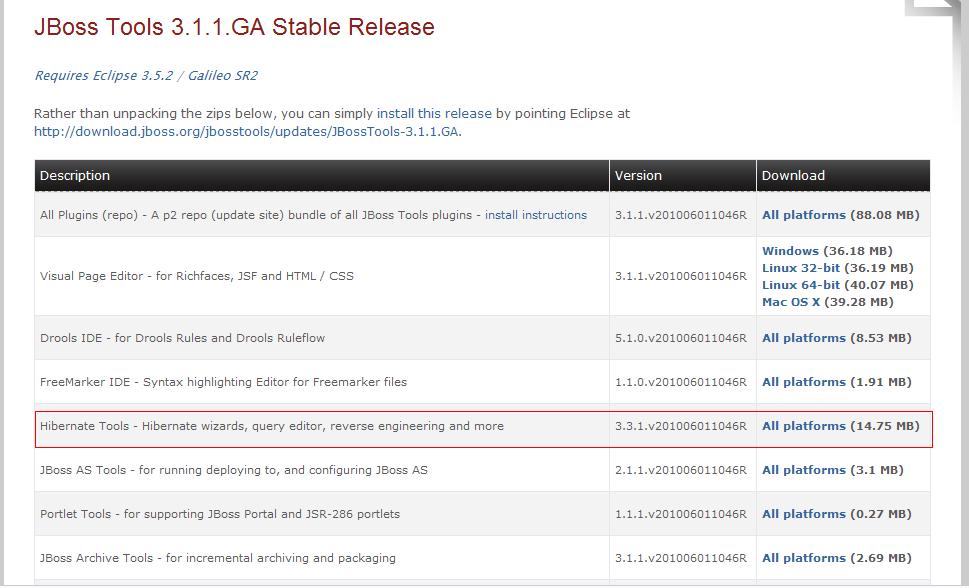The image size is (969, 588).
Task: Download Drools IDE for all platforms
Action: (803, 338)
